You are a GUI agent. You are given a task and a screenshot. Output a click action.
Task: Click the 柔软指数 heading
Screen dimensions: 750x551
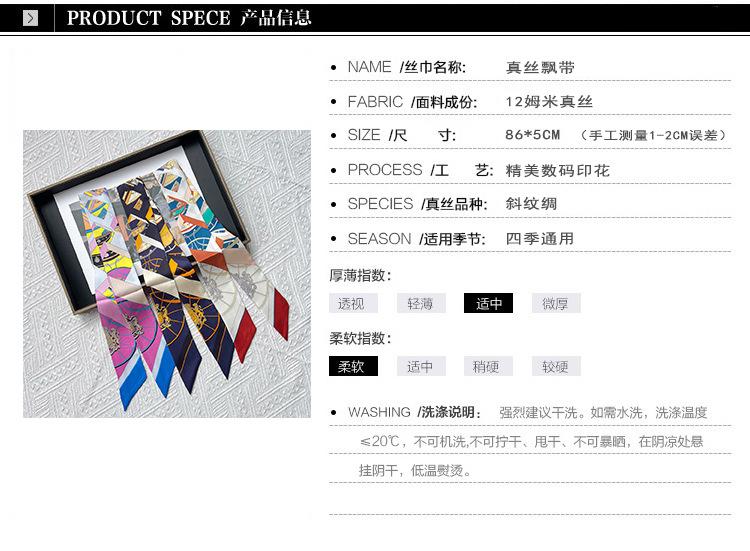(x=360, y=339)
